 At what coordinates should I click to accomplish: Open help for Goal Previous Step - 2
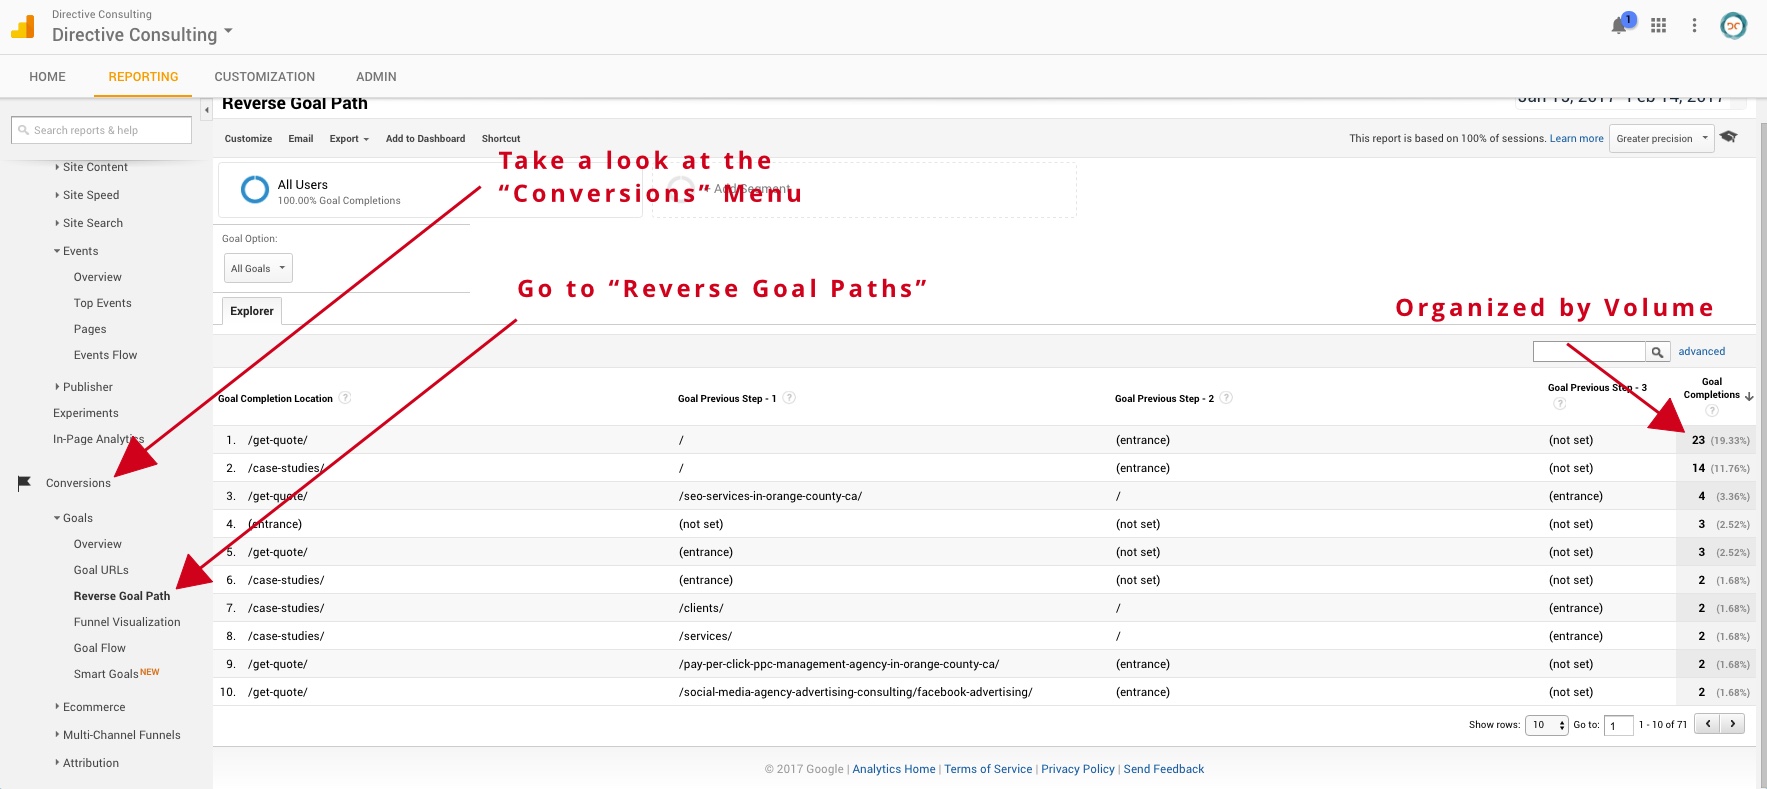(1226, 398)
